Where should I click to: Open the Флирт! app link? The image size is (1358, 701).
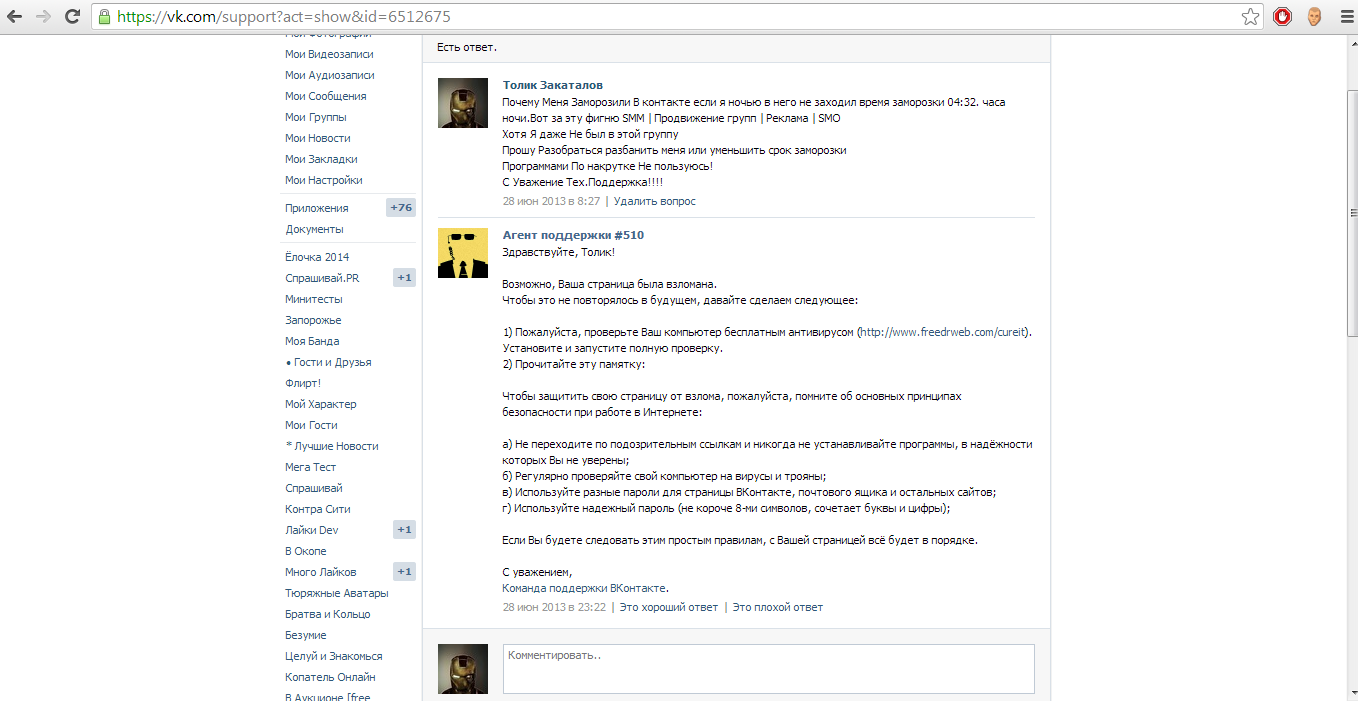[x=303, y=383]
